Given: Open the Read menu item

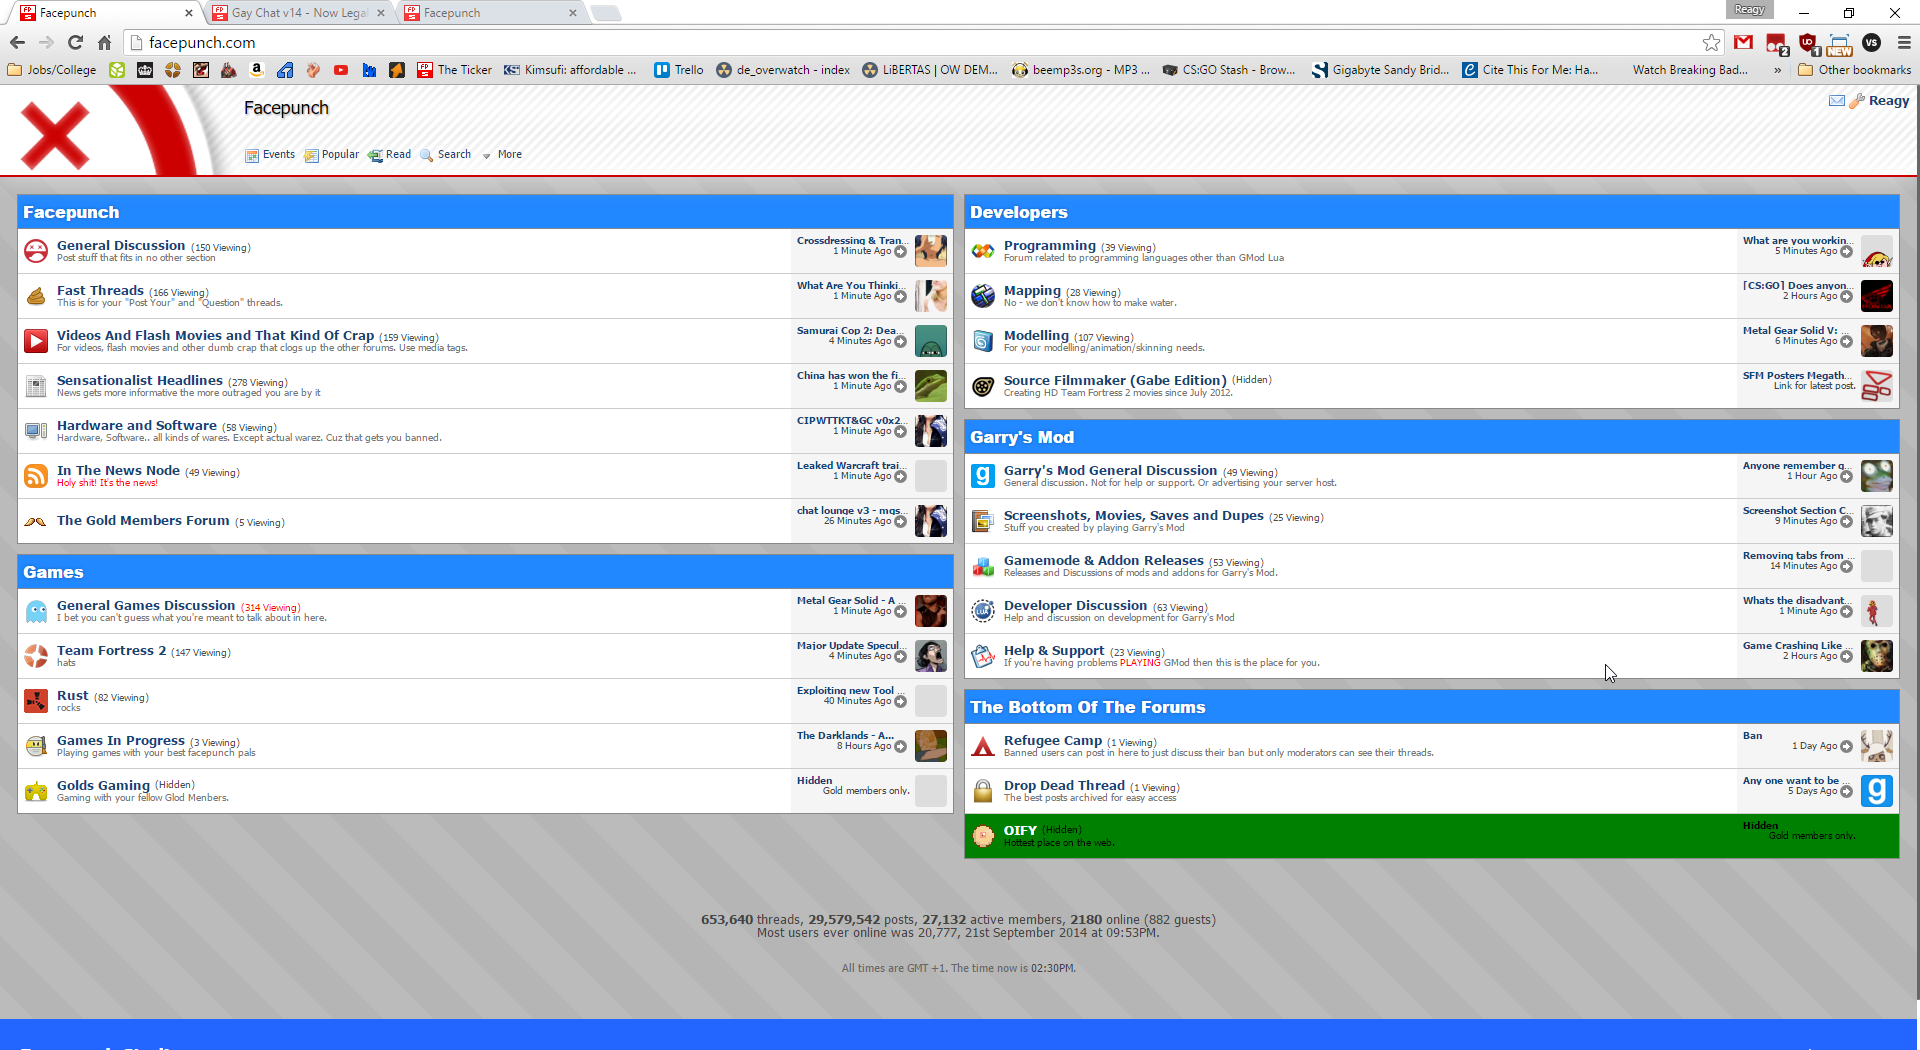Looking at the screenshot, I should pos(390,155).
